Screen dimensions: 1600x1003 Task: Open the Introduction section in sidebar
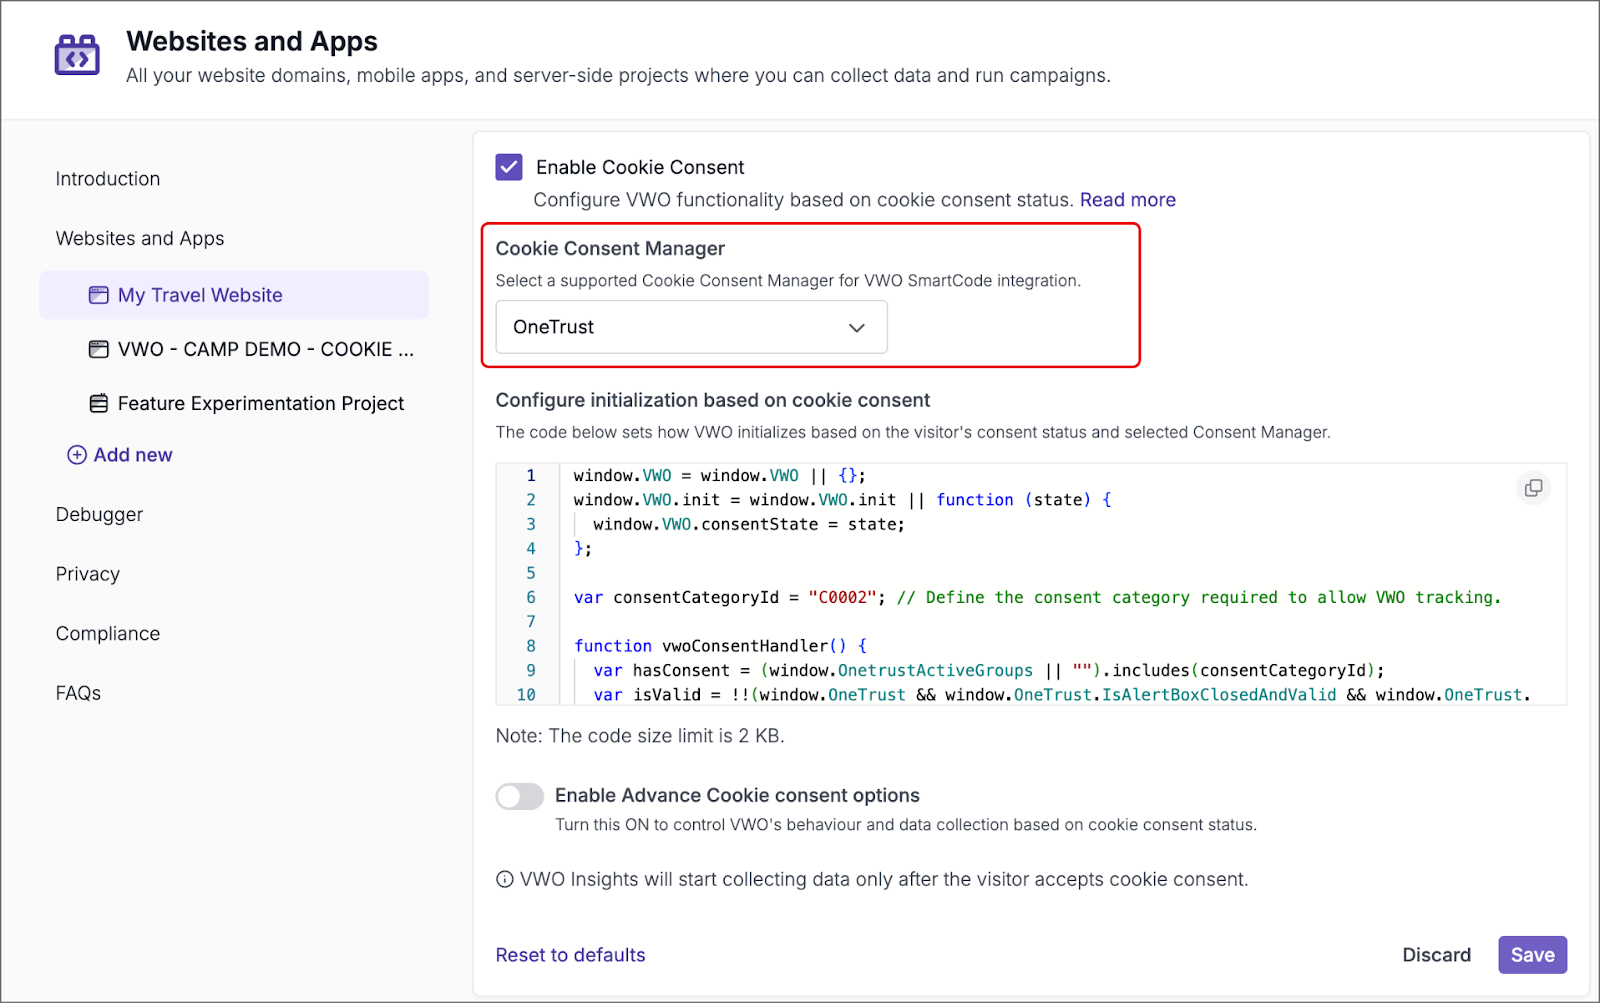108,179
